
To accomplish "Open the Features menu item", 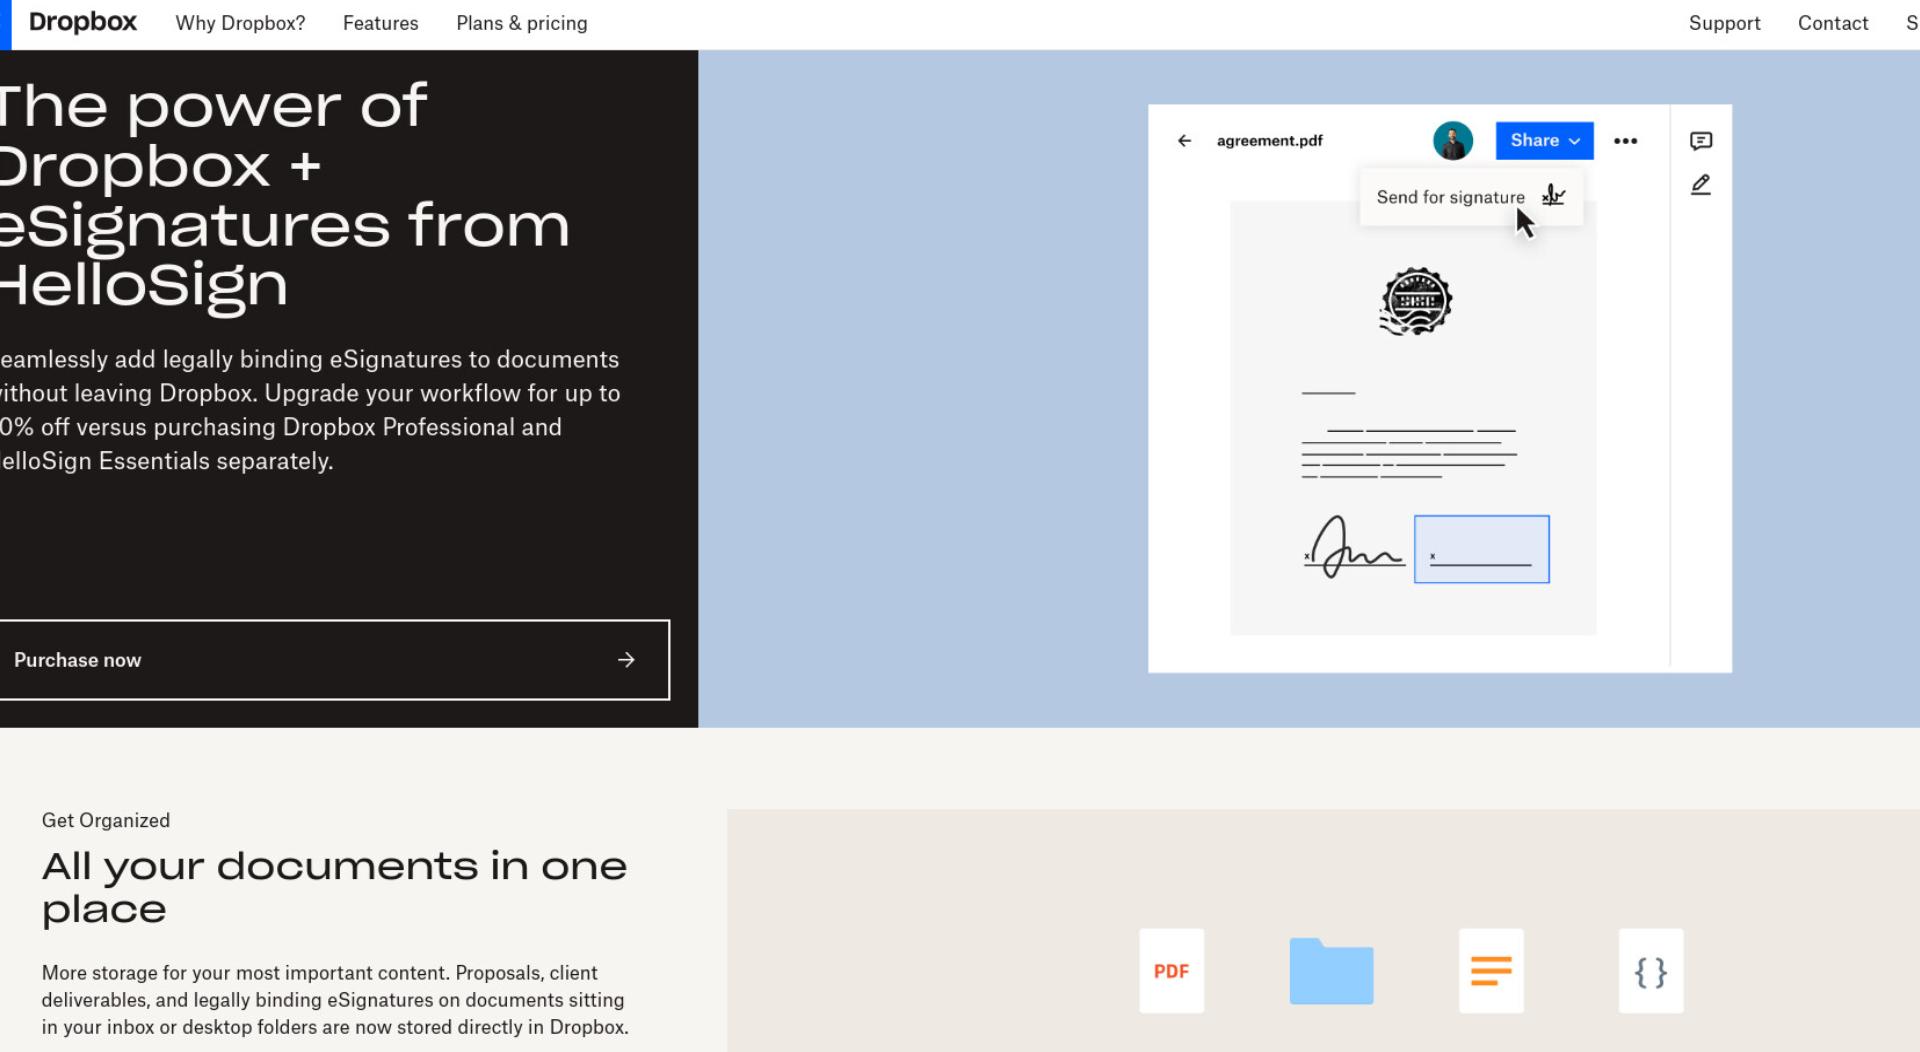I will click(380, 23).
